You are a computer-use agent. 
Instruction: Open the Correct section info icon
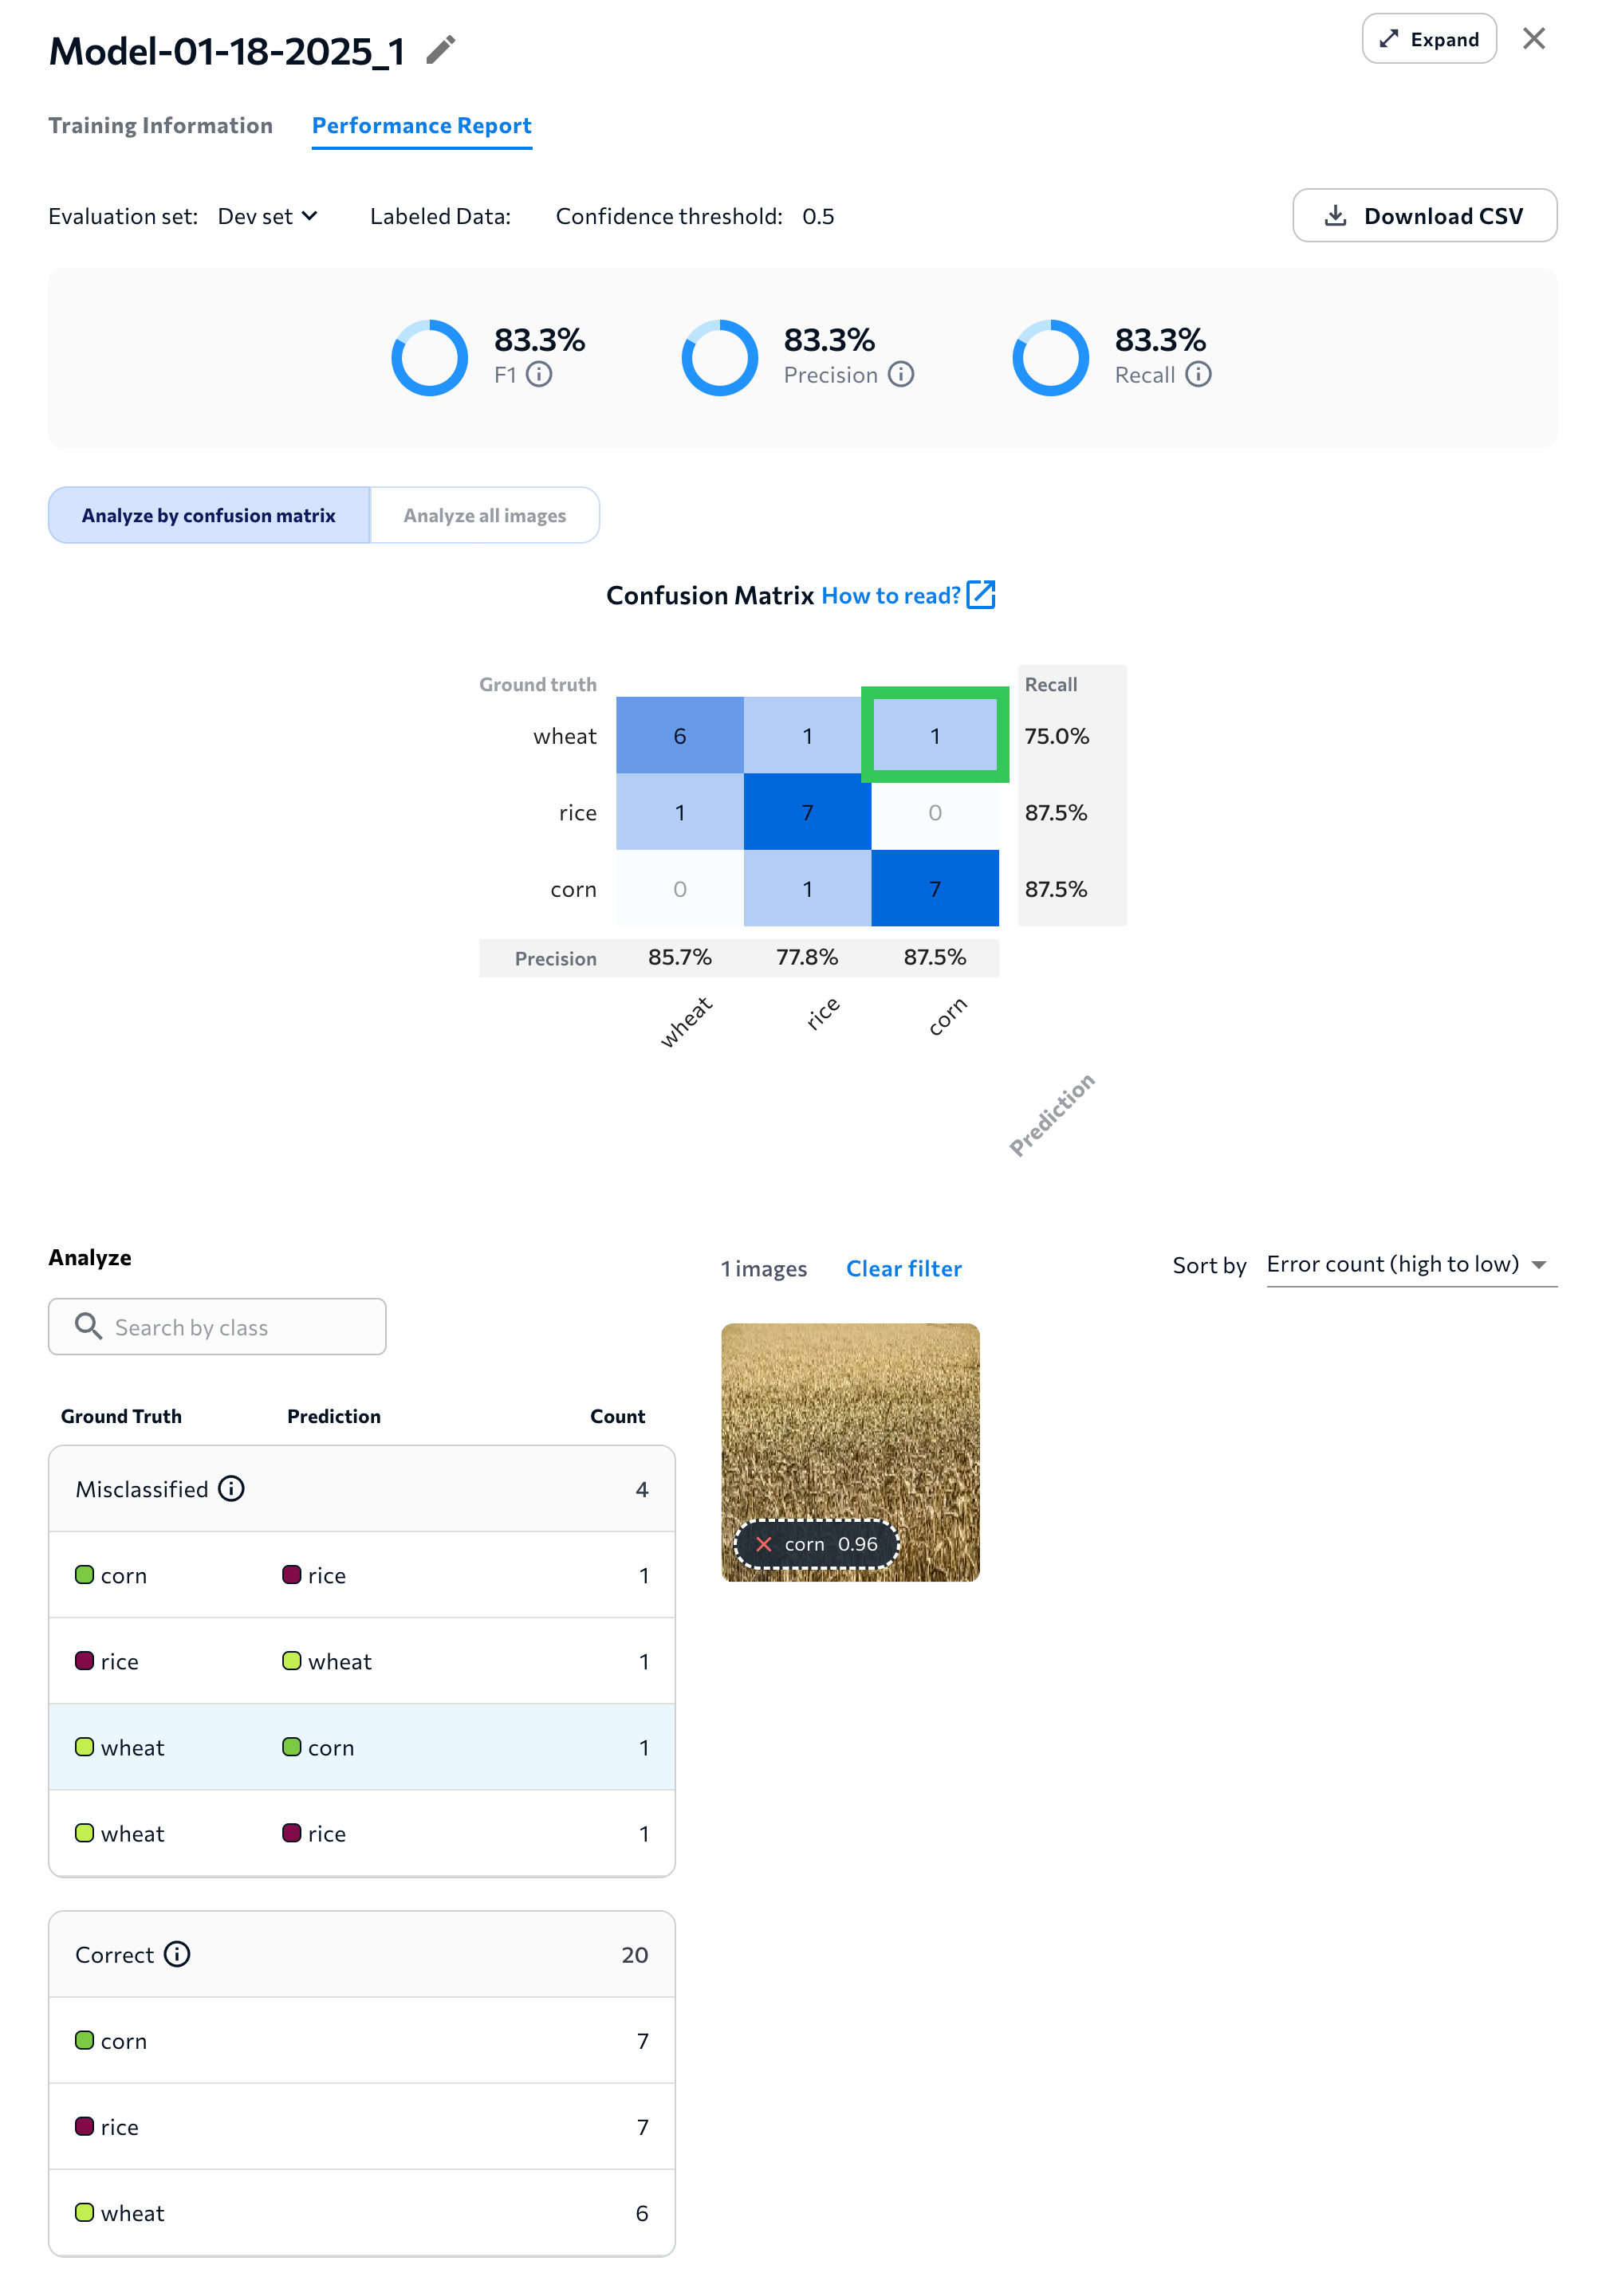(177, 1955)
